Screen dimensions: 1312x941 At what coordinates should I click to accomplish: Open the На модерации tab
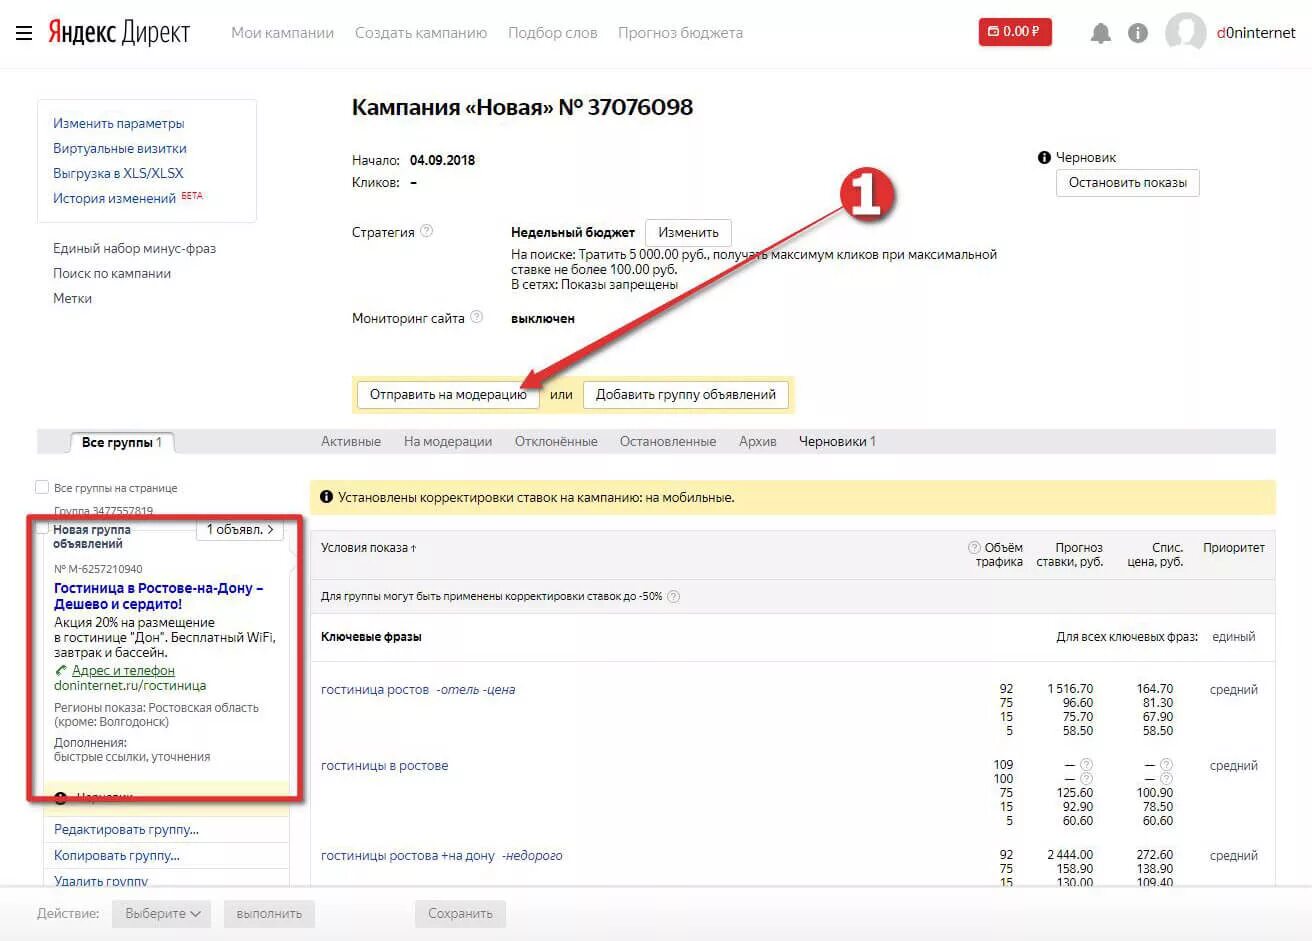[448, 441]
